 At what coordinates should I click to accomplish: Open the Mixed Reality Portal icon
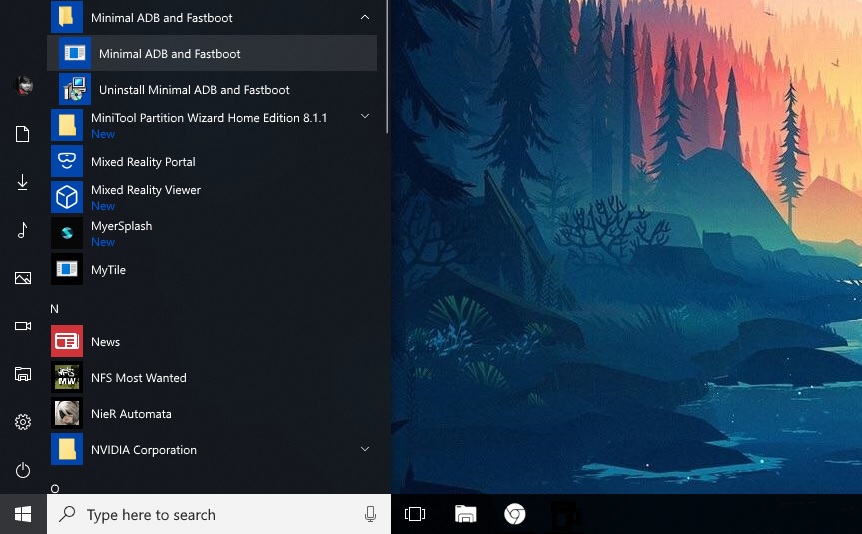click(67, 161)
